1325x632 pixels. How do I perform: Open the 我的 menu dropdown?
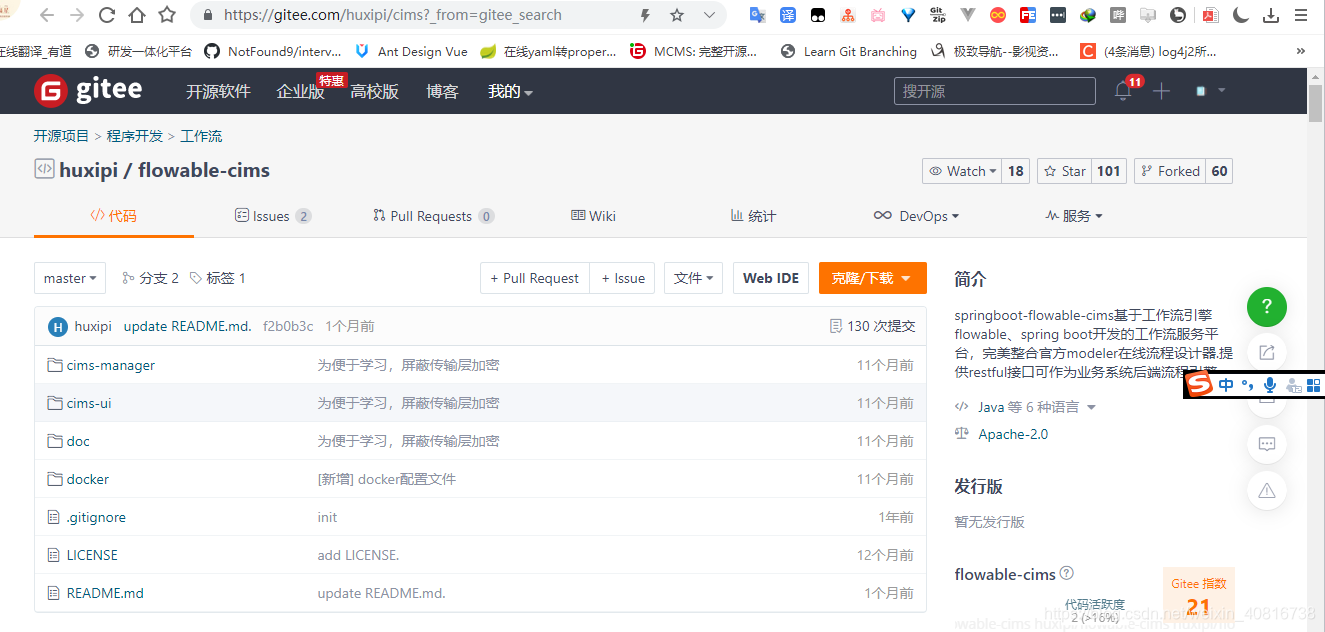510,91
